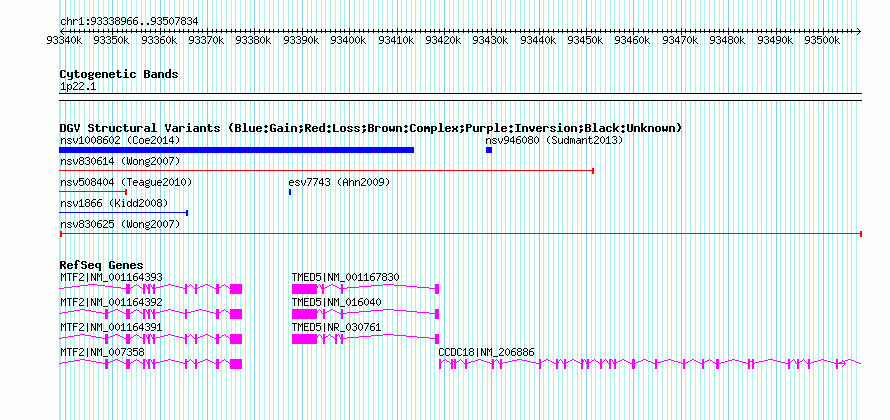Open the esv7743 (Ahn2009) label

[x=339, y=183]
